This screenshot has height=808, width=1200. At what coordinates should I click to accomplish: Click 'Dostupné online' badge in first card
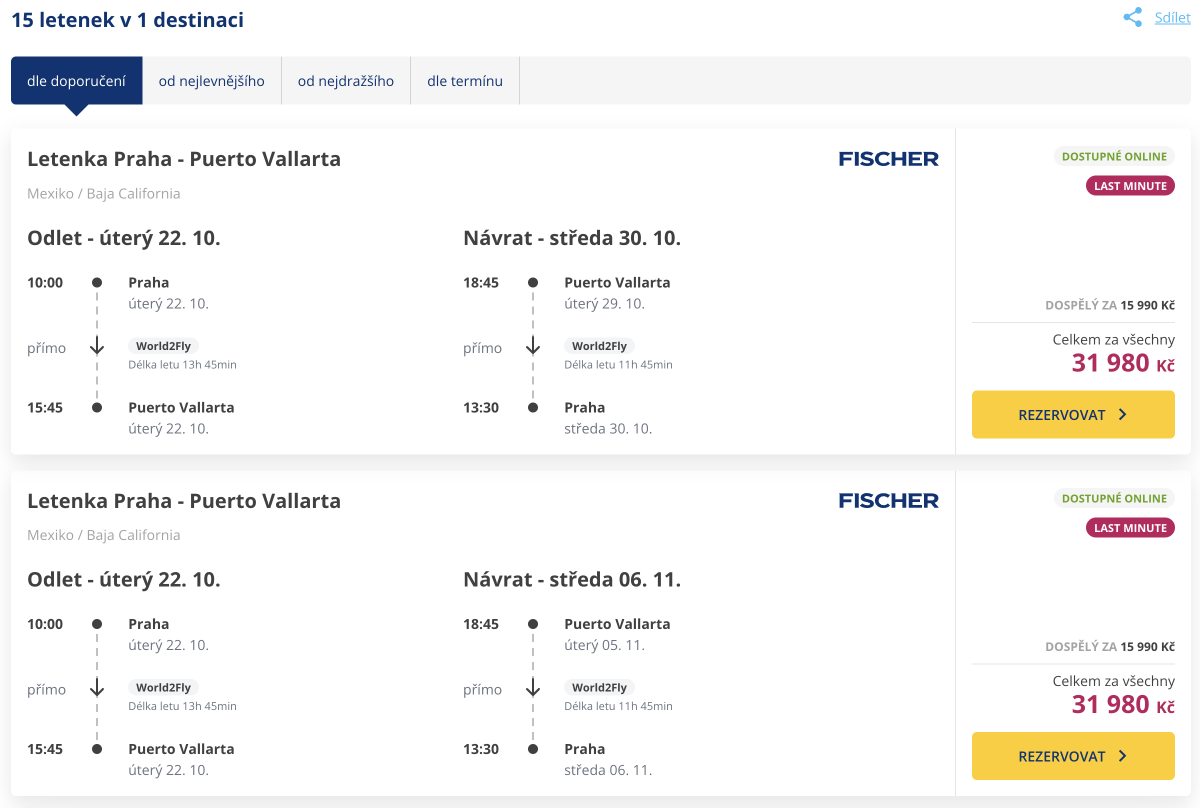coord(1114,156)
